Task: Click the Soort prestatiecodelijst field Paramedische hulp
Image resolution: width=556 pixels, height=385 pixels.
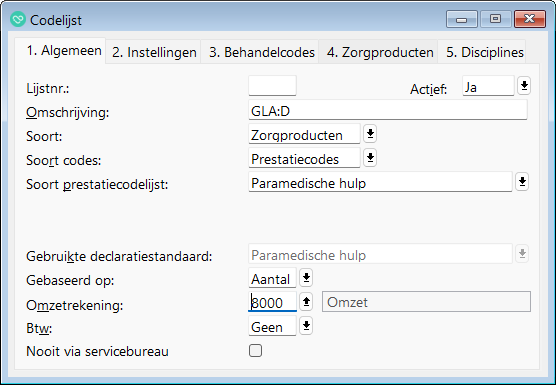Action: 380,182
